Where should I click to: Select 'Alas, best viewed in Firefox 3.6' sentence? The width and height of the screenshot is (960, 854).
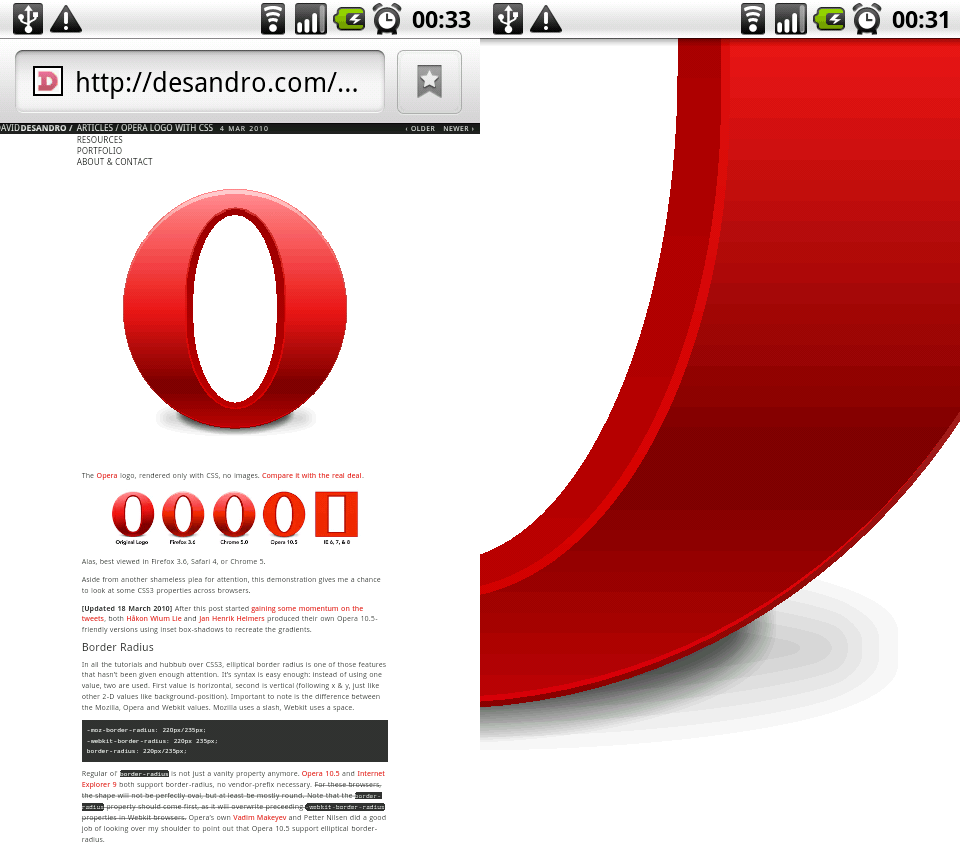173,561
